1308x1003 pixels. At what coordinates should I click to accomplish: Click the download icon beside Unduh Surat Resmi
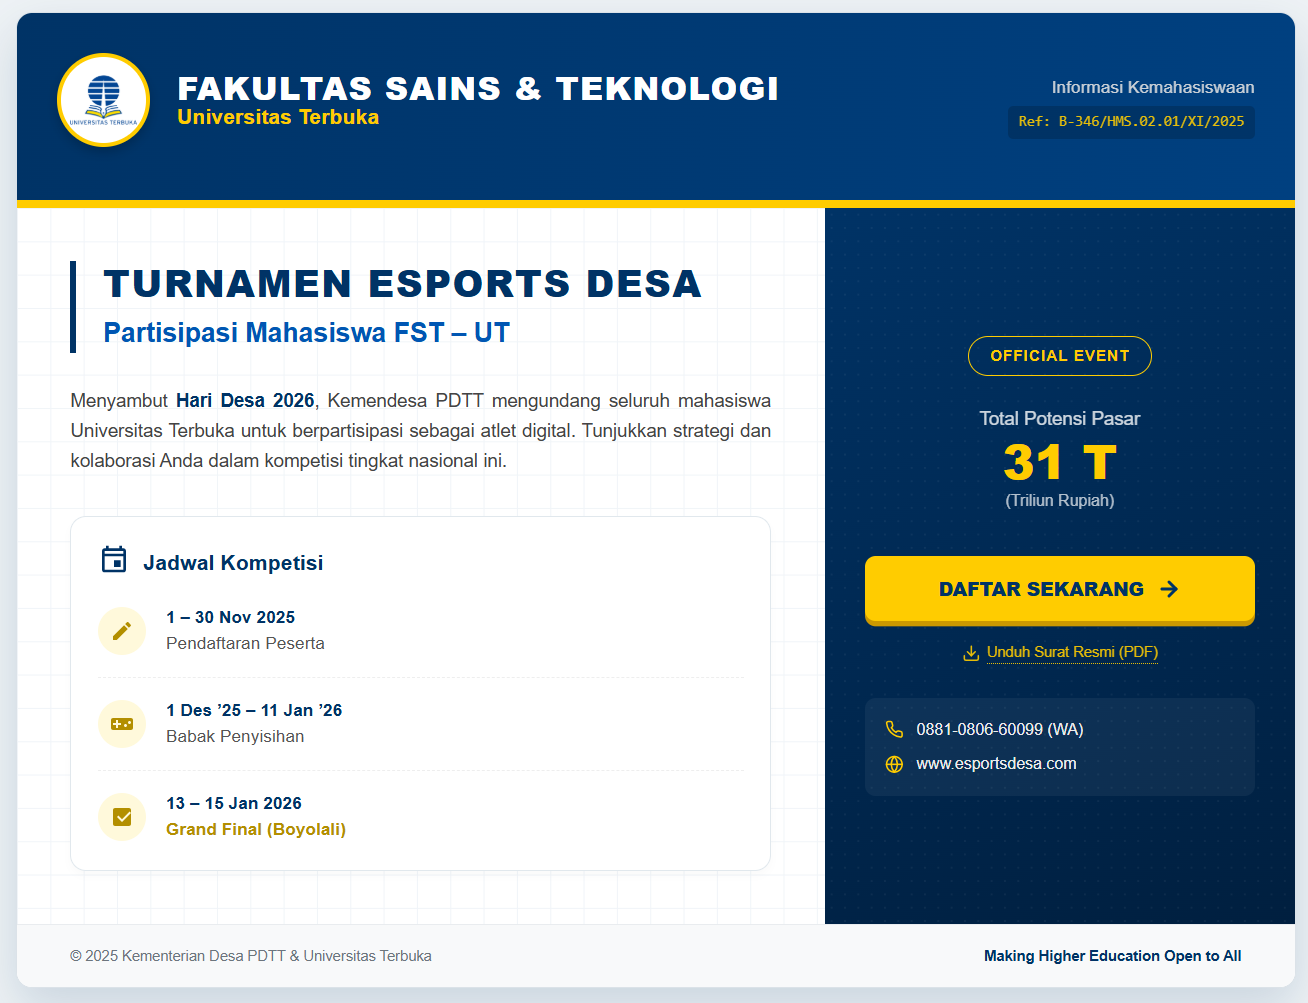970,653
